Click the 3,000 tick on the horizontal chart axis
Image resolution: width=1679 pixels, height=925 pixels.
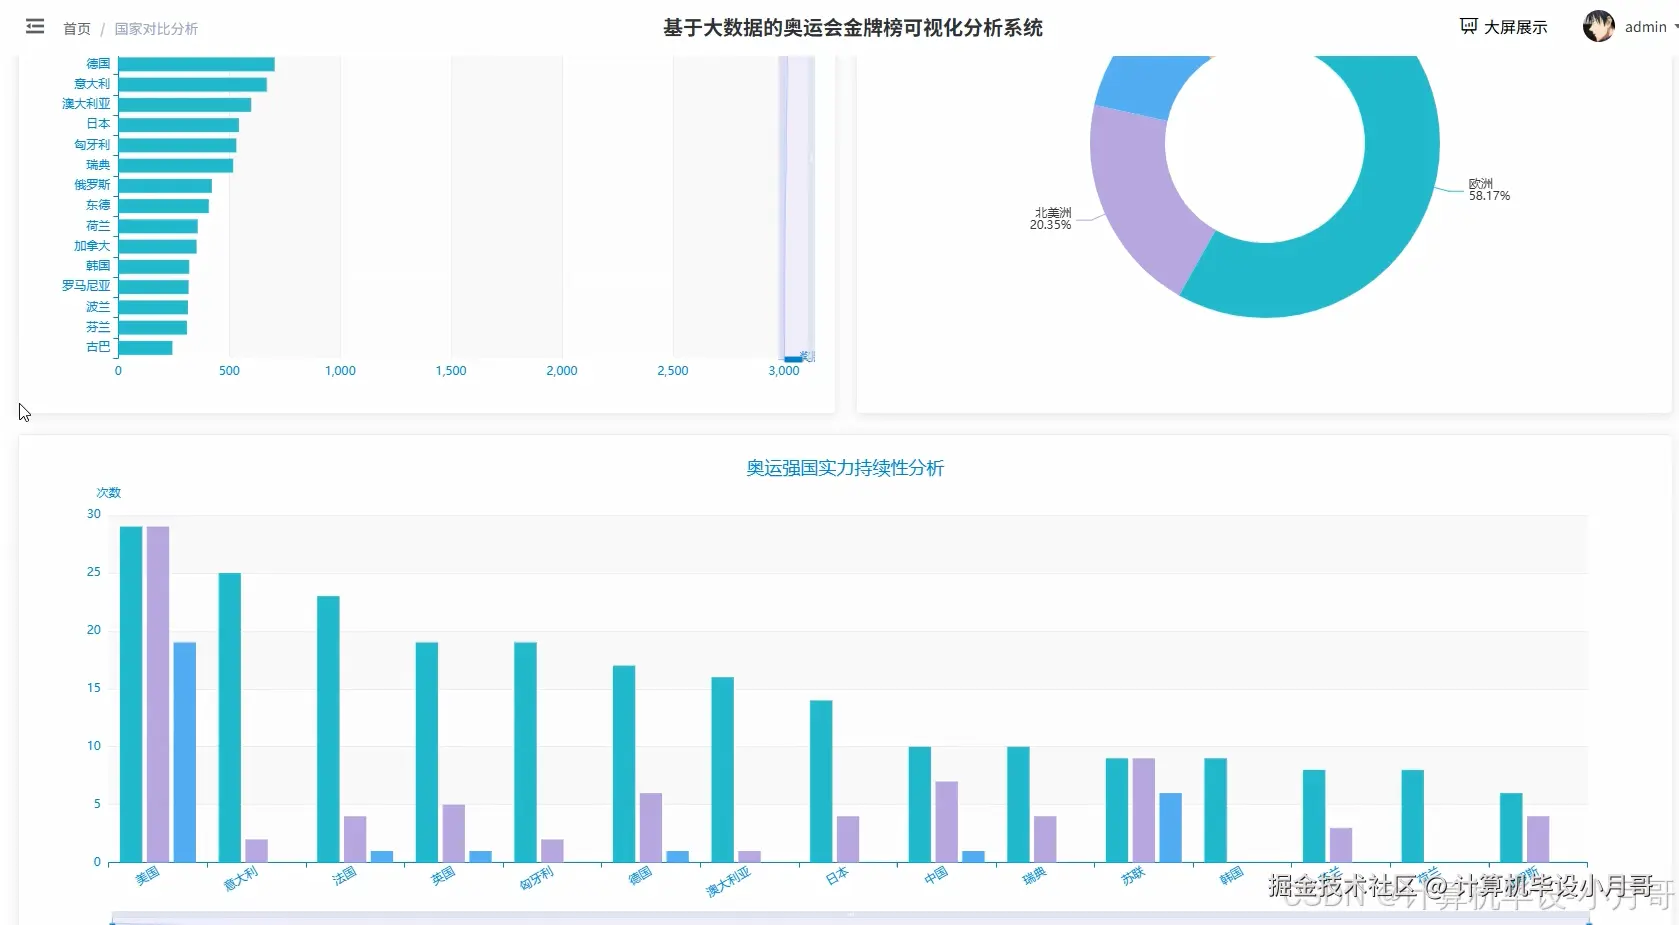(784, 371)
